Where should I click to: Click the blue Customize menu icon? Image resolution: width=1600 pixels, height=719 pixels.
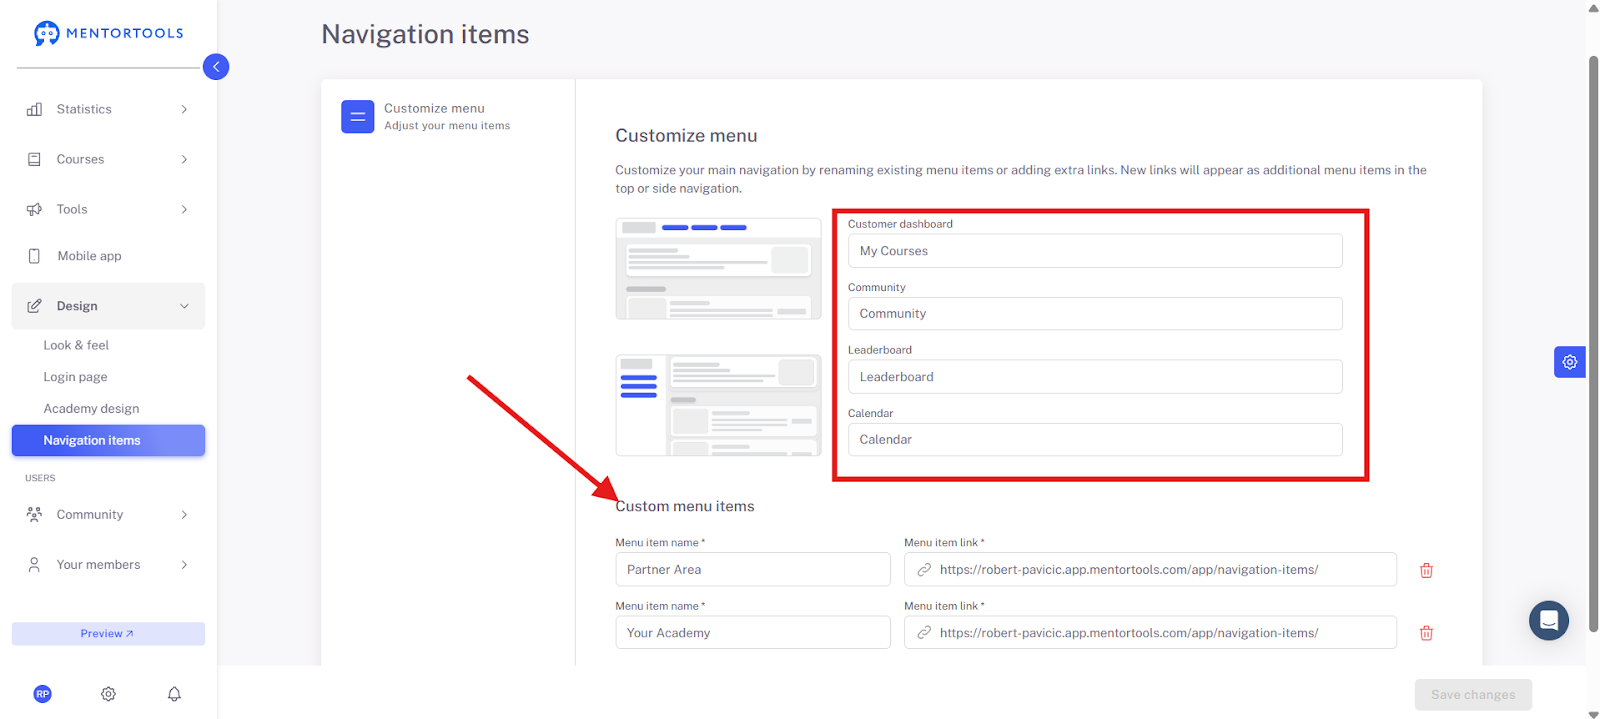click(x=357, y=117)
